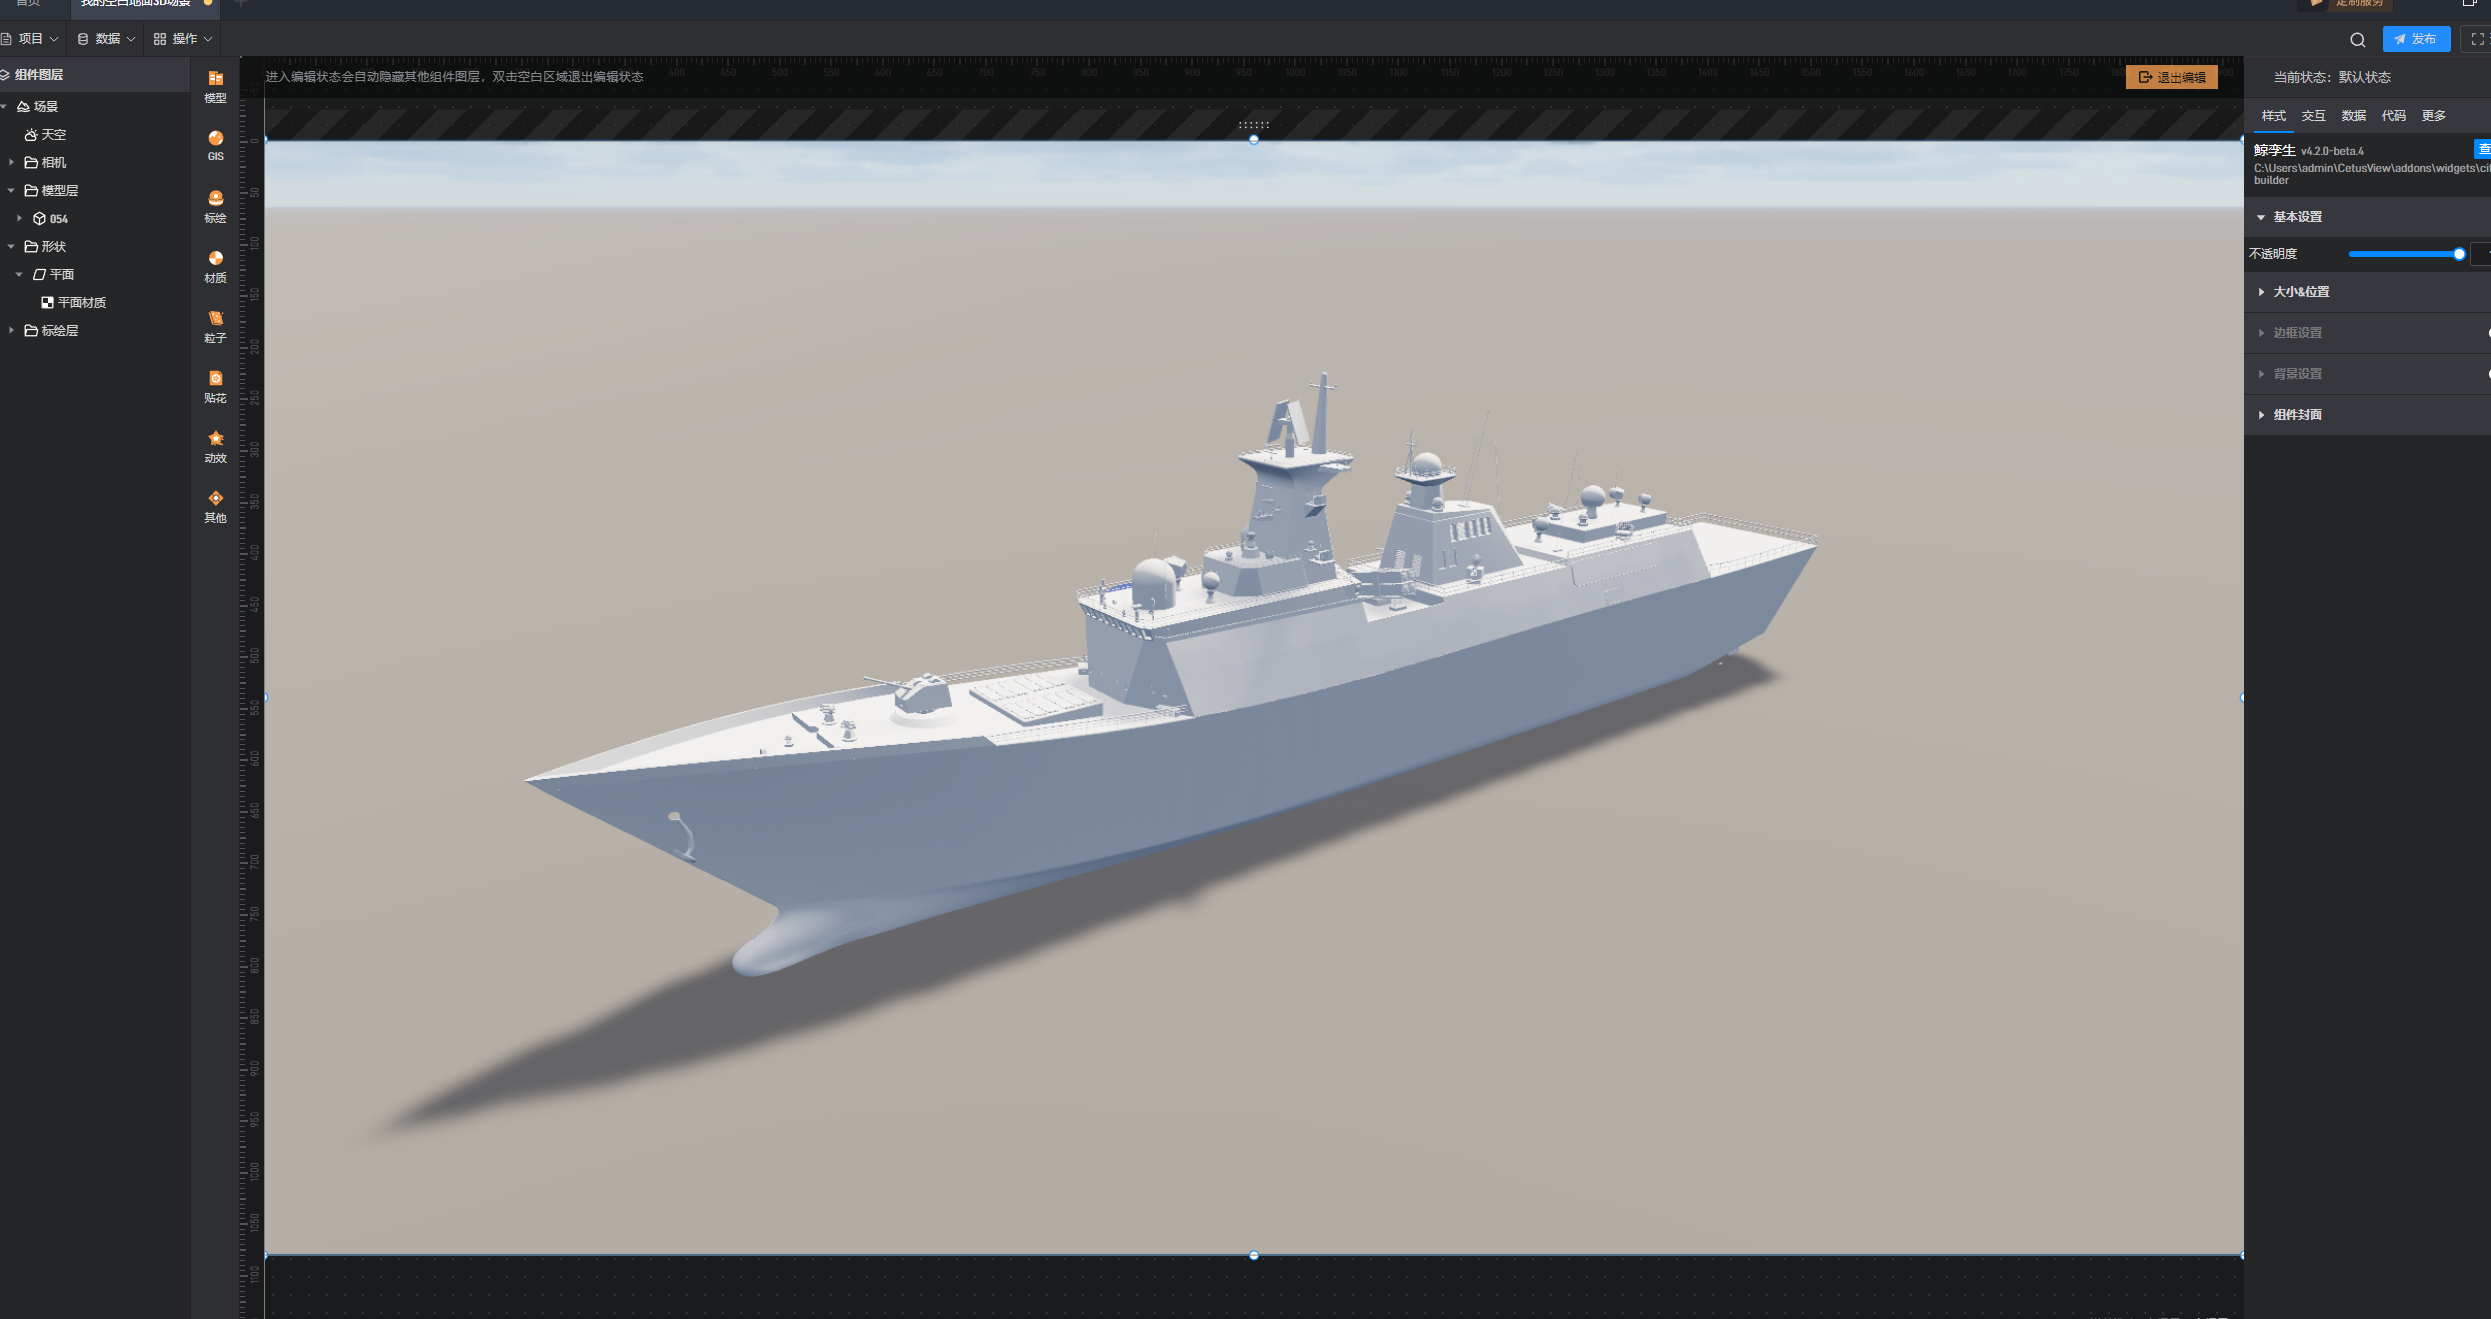Open the 材质 material icon
The image size is (2491, 1319).
[x=215, y=265]
